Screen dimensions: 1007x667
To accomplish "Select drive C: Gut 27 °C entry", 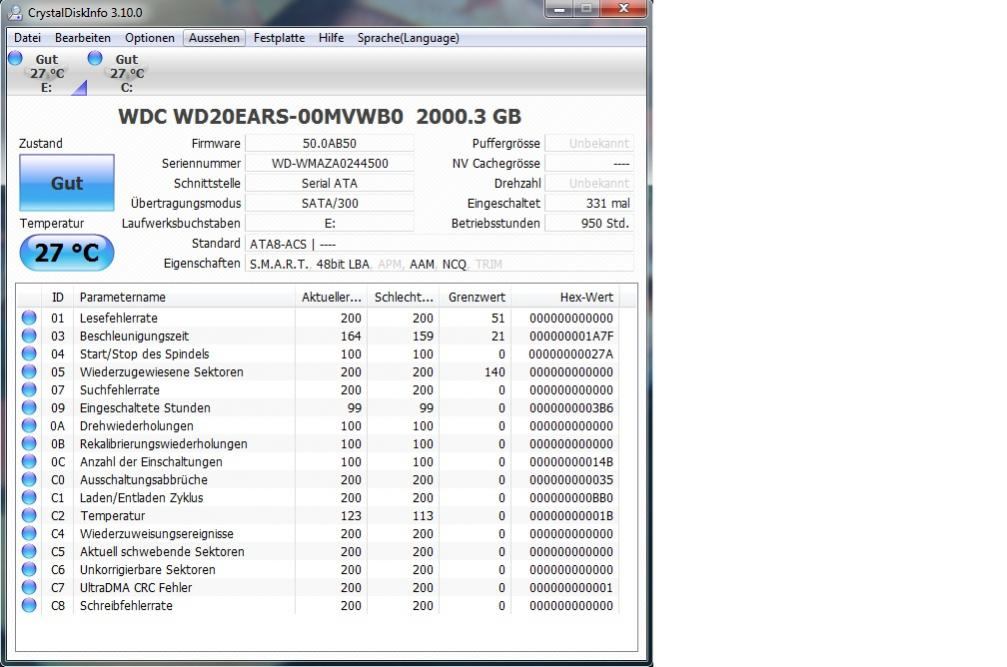I will click(126, 73).
